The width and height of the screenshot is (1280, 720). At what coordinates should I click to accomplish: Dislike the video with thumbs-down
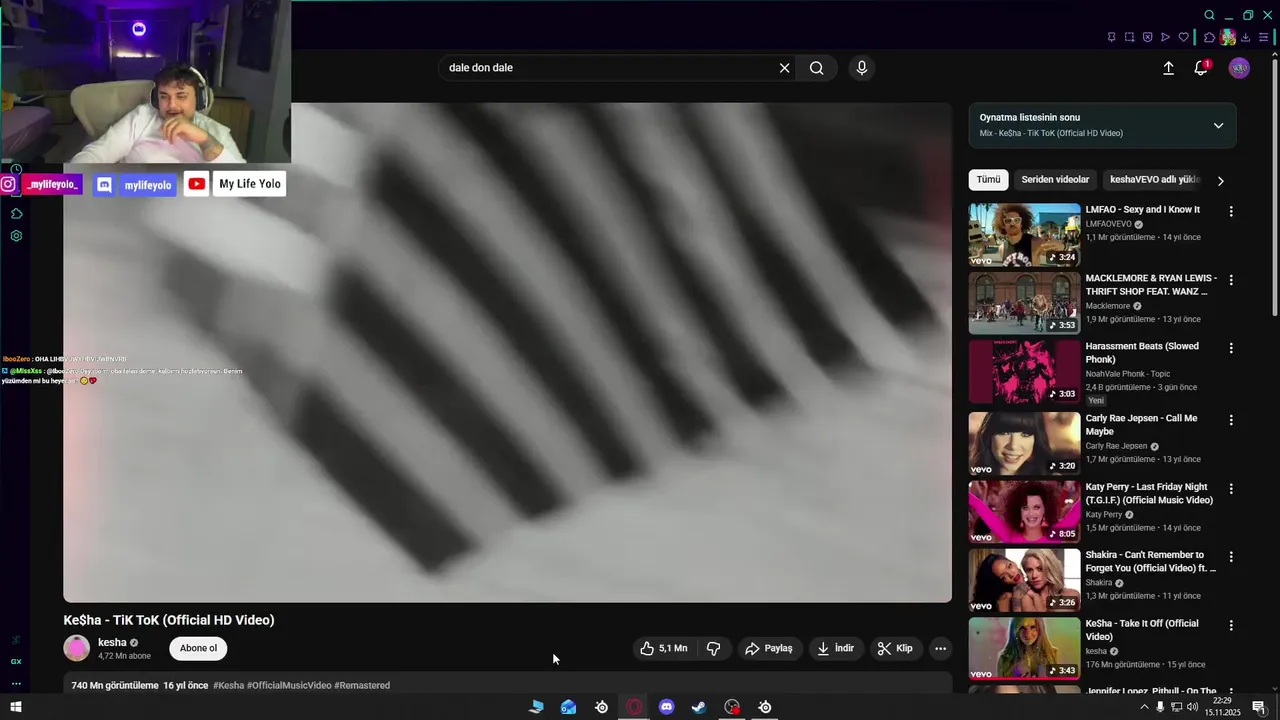coord(714,648)
